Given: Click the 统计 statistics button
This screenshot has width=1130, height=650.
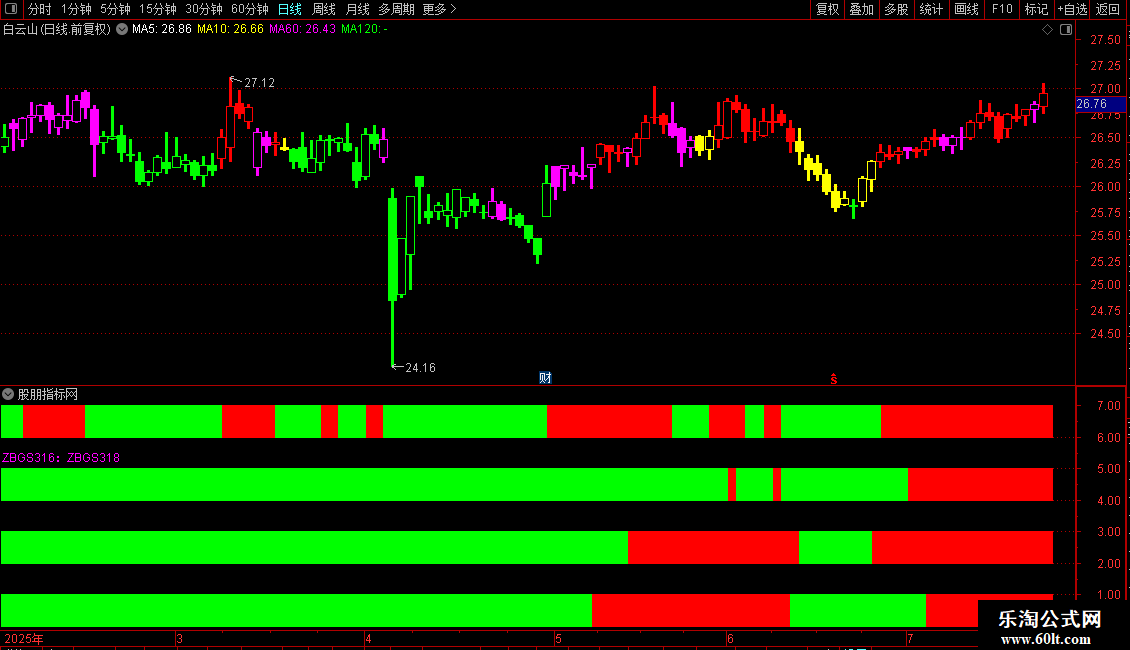Looking at the screenshot, I should pos(930,9).
